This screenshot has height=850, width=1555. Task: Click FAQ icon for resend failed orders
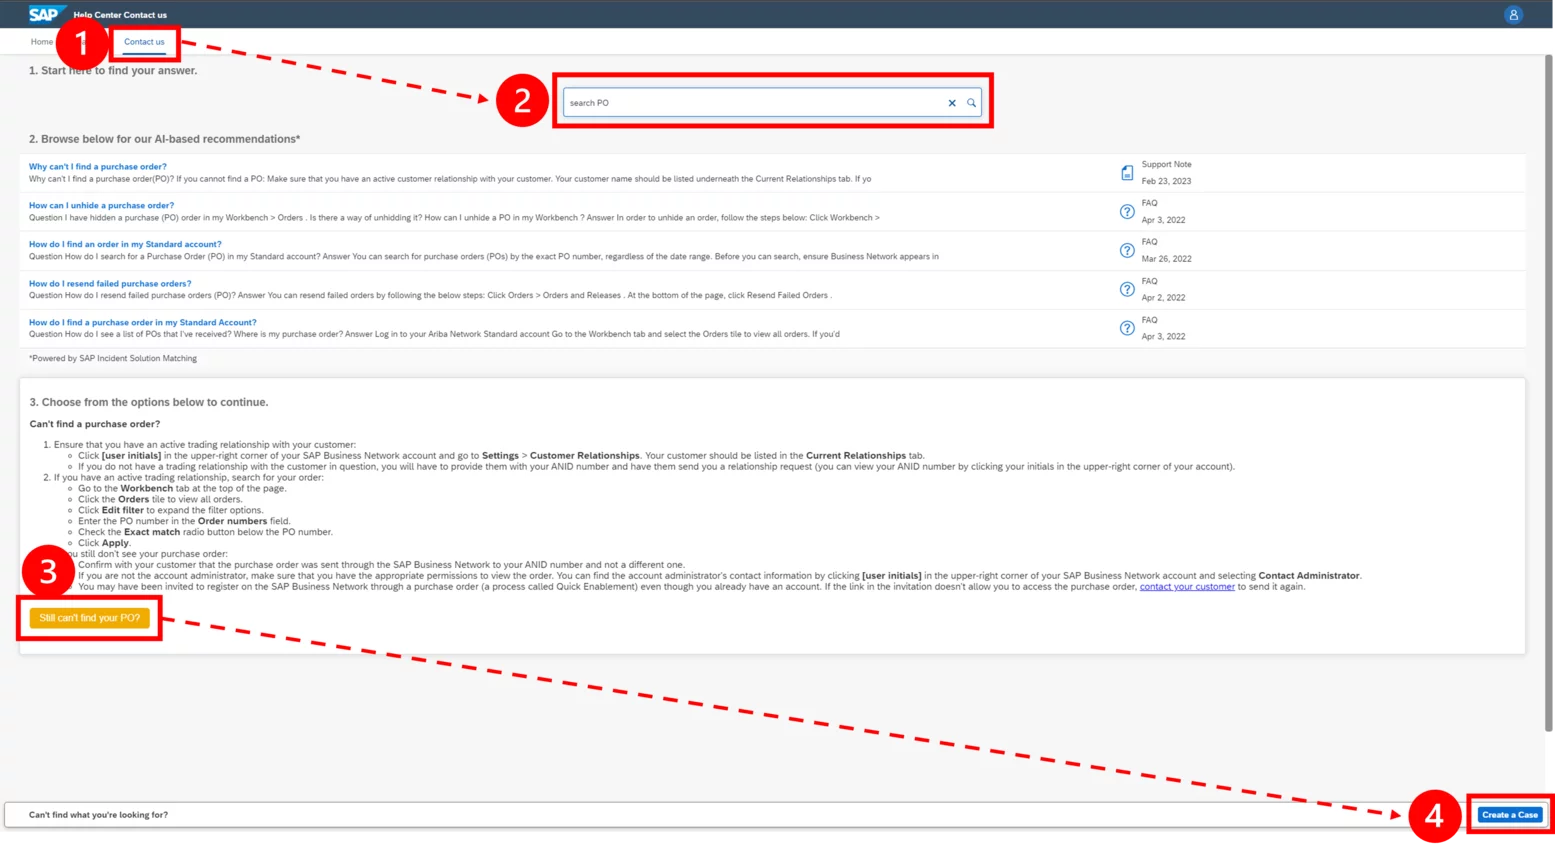pos(1127,289)
